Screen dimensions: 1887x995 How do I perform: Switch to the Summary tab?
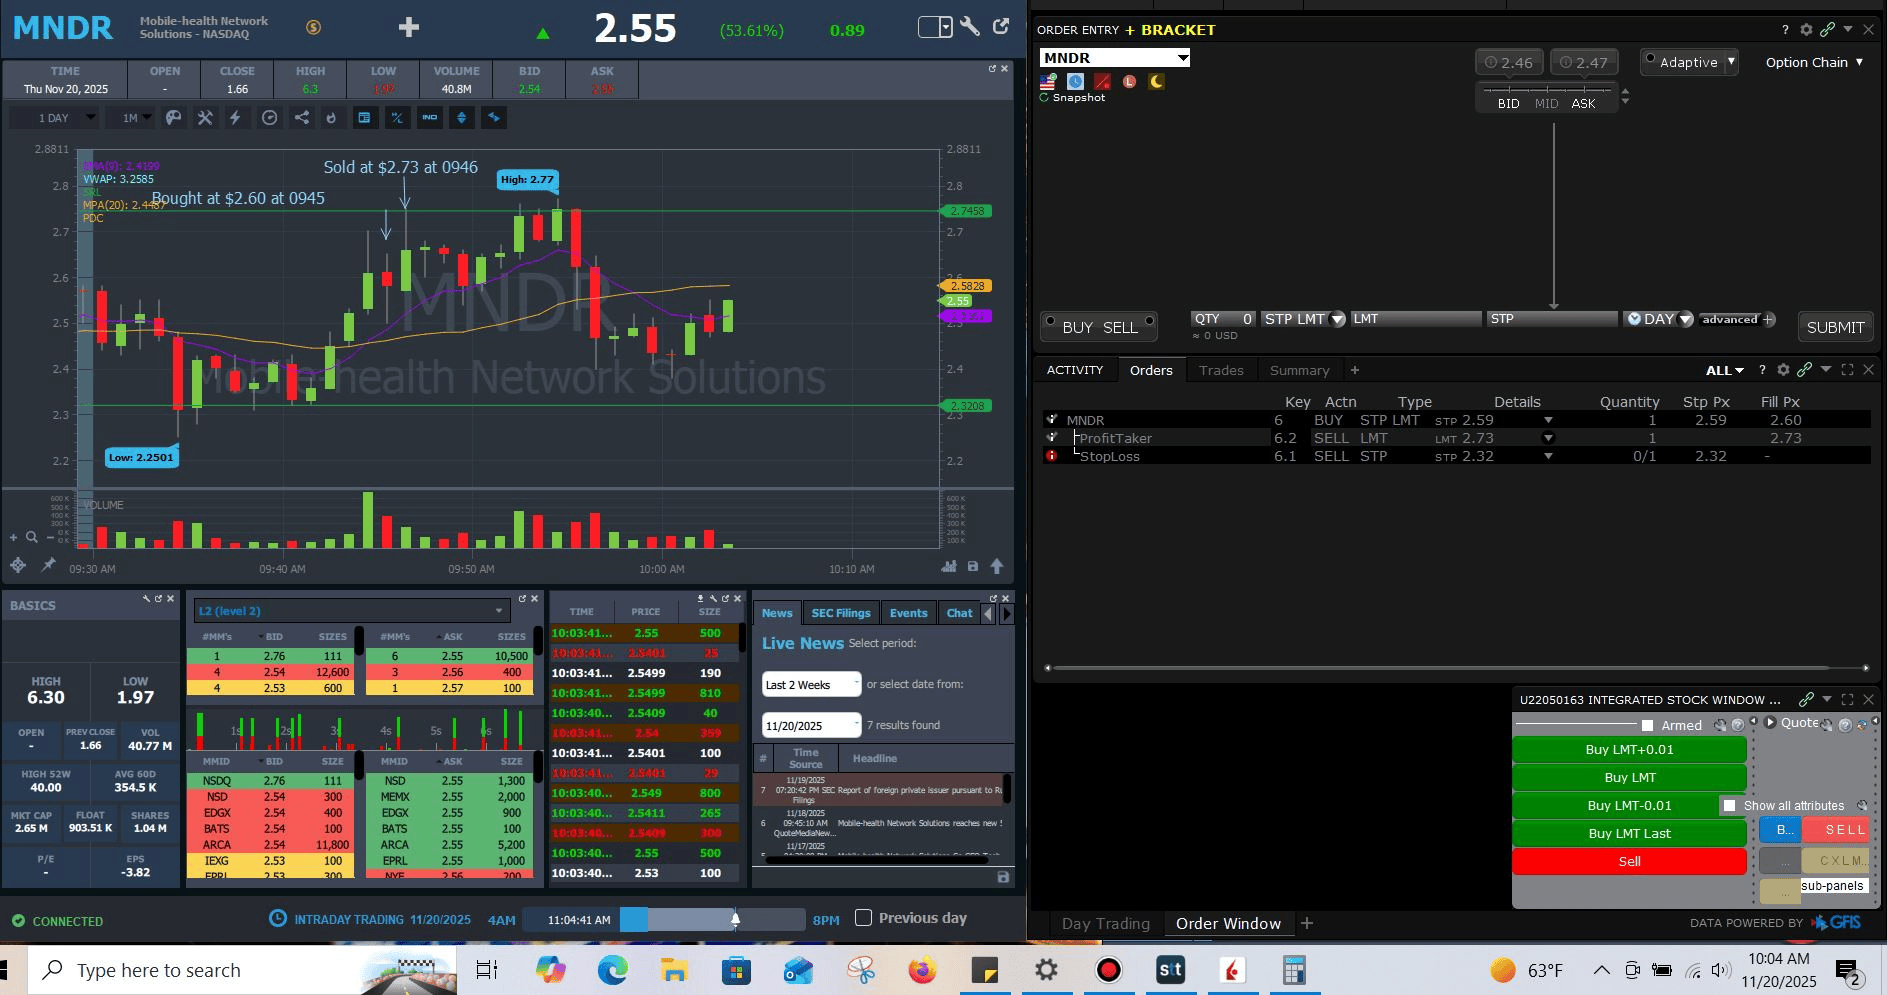[x=1299, y=370]
